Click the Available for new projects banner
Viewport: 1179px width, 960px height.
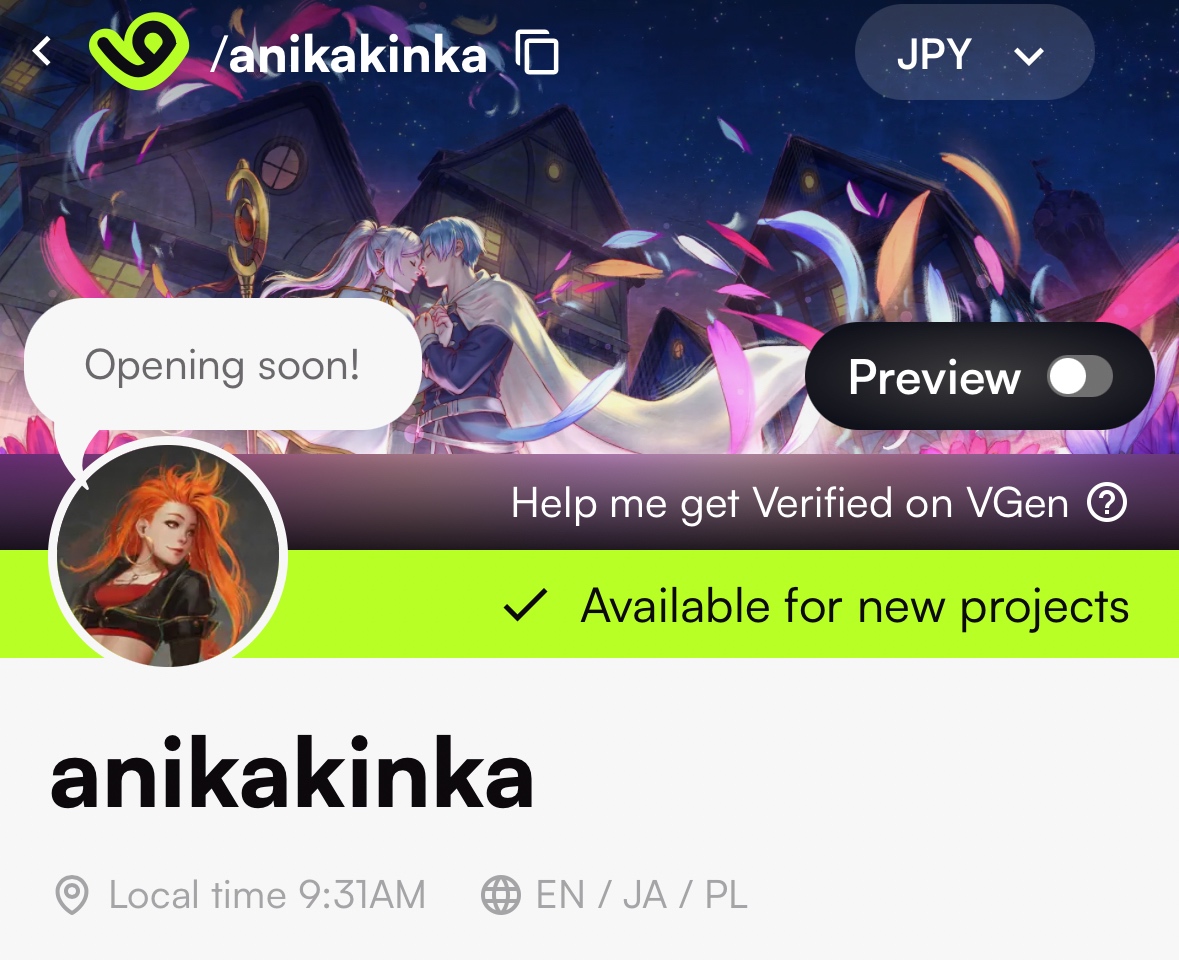point(590,604)
